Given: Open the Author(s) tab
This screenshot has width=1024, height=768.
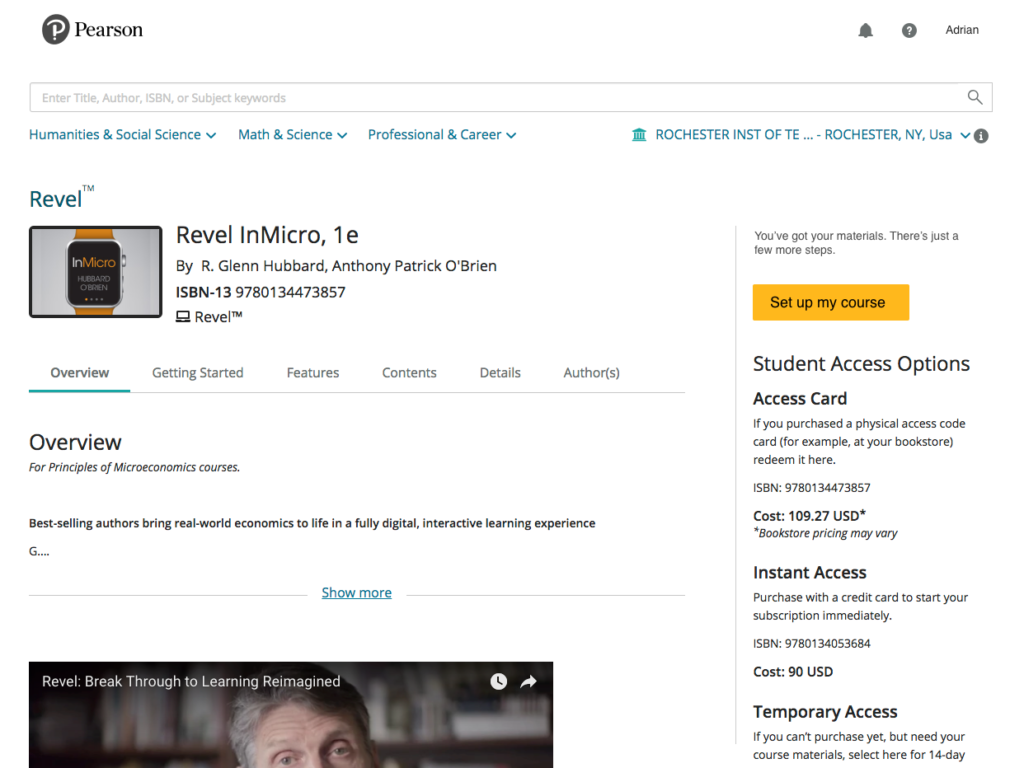Looking at the screenshot, I should pos(592,373).
